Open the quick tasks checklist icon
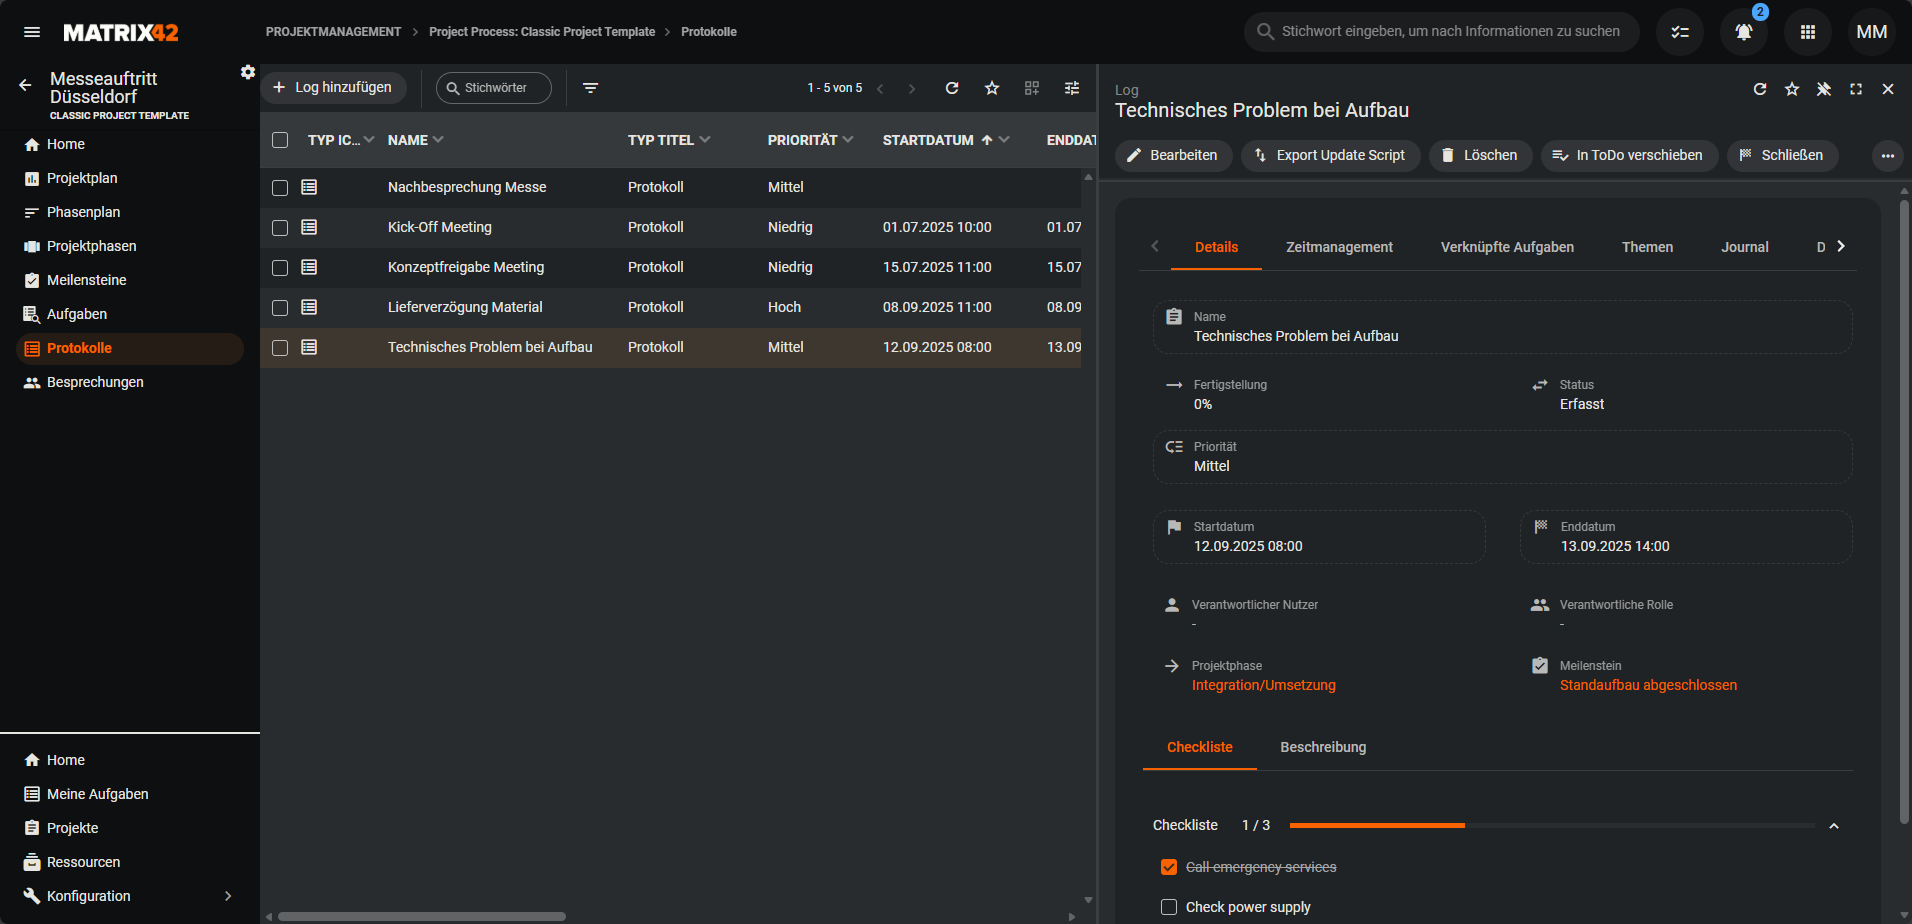The height and width of the screenshot is (924, 1912). (1680, 32)
